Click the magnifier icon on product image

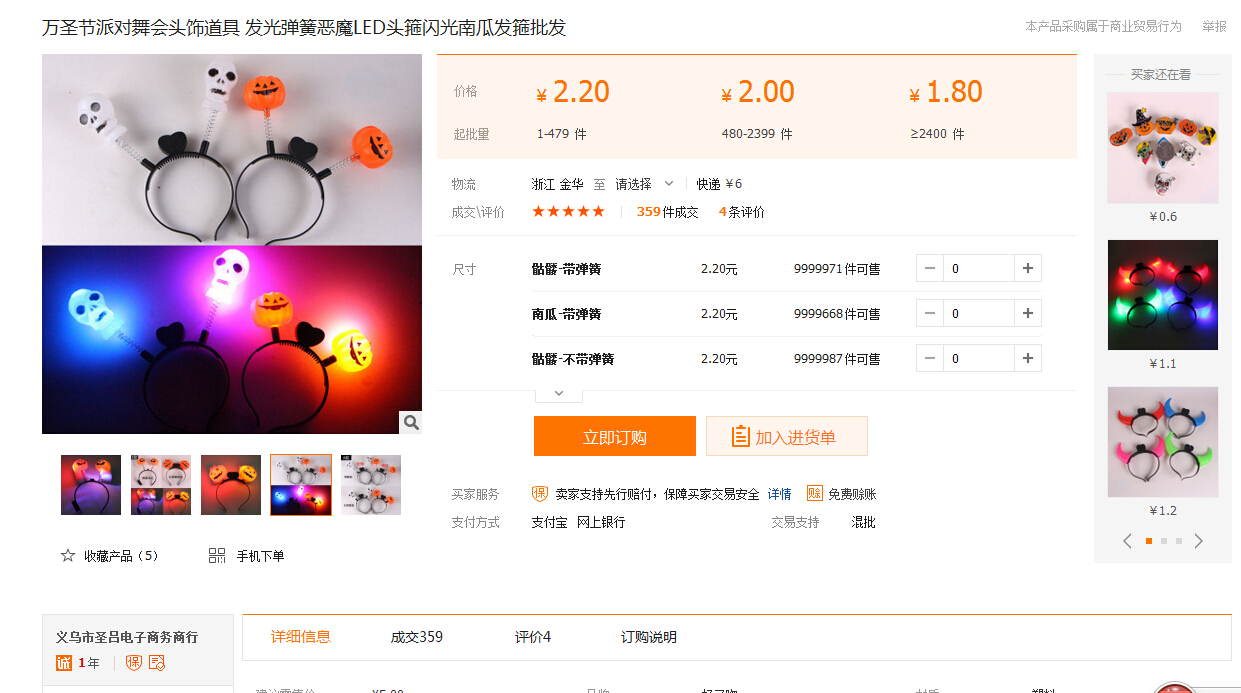411,423
